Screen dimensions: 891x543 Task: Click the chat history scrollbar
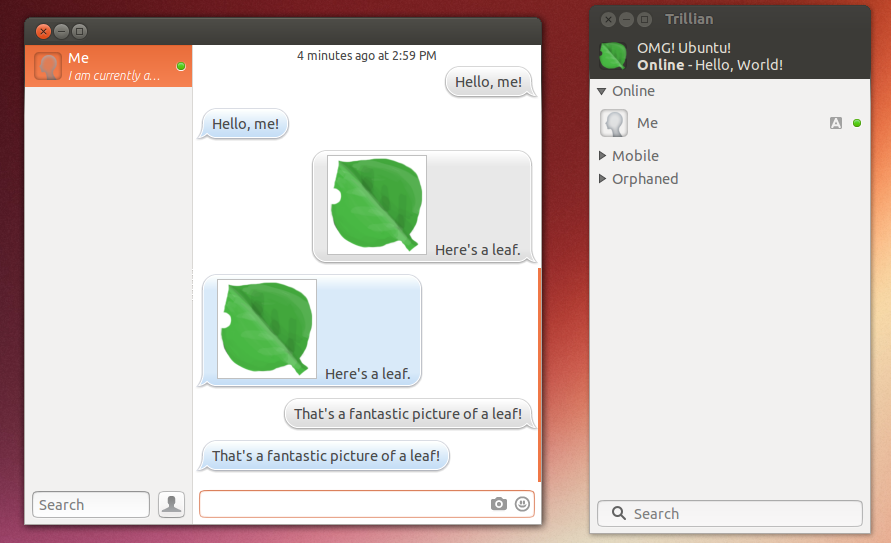pyautogui.click(x=539, y=375)
